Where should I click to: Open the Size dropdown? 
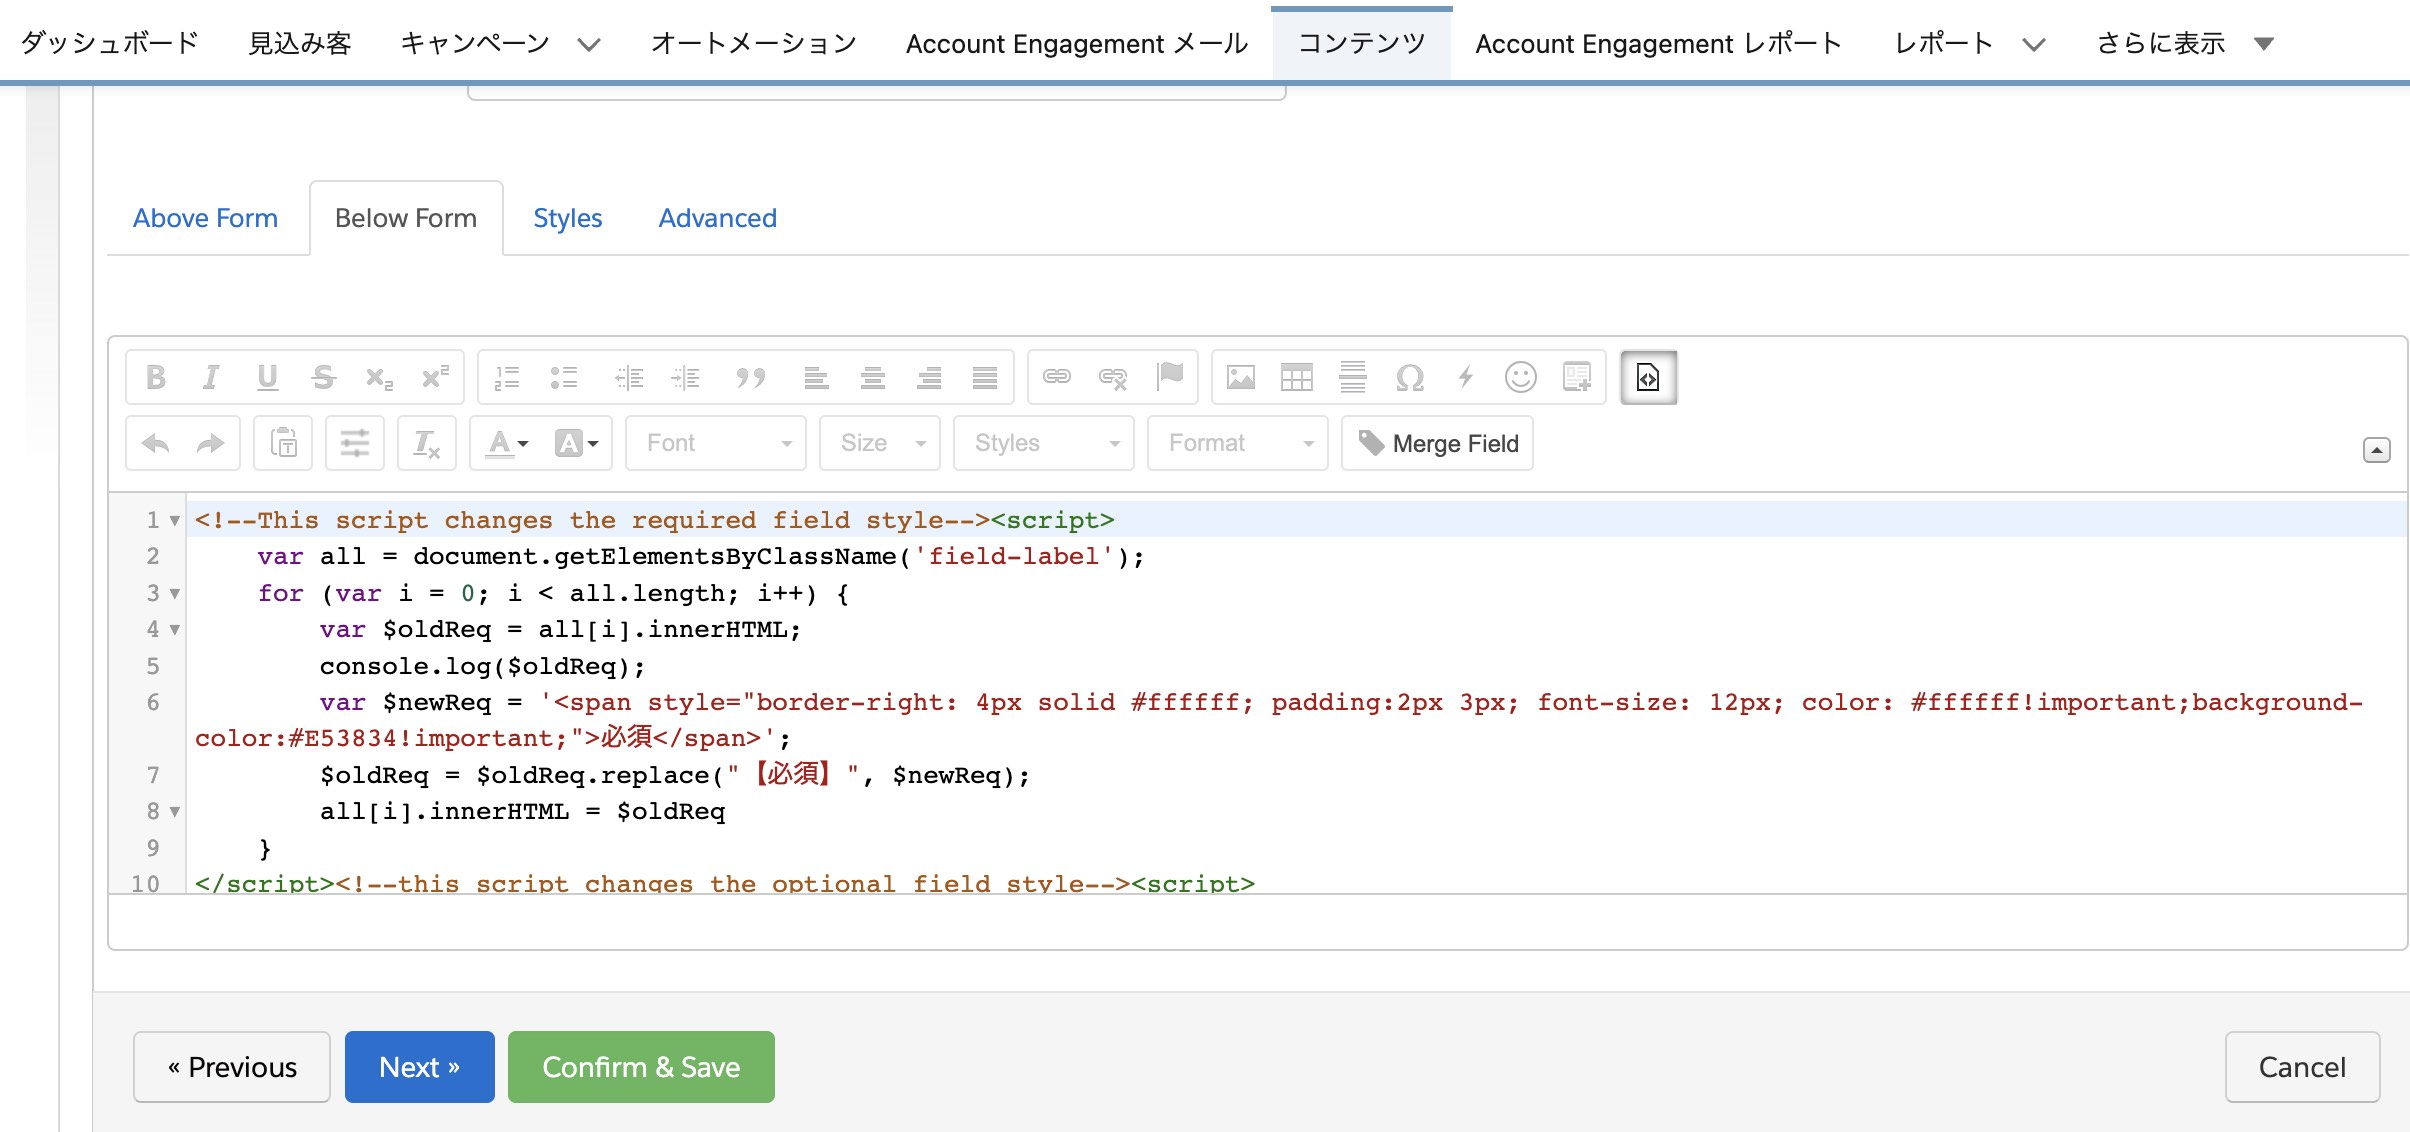(x=880, y=443)
